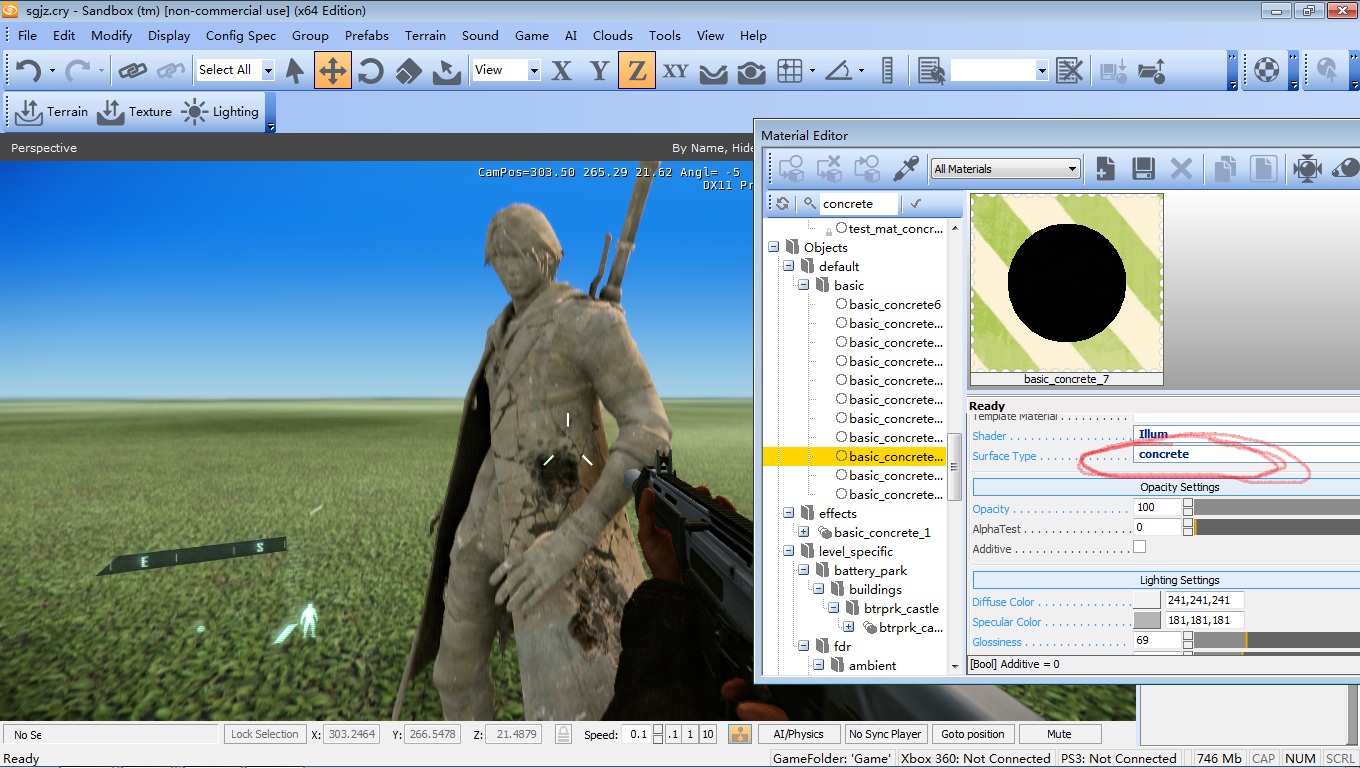Image resolution: width=1360 pixels, height=768 pixels.
Task: Open the File menu
Action: tap(27, 35)
